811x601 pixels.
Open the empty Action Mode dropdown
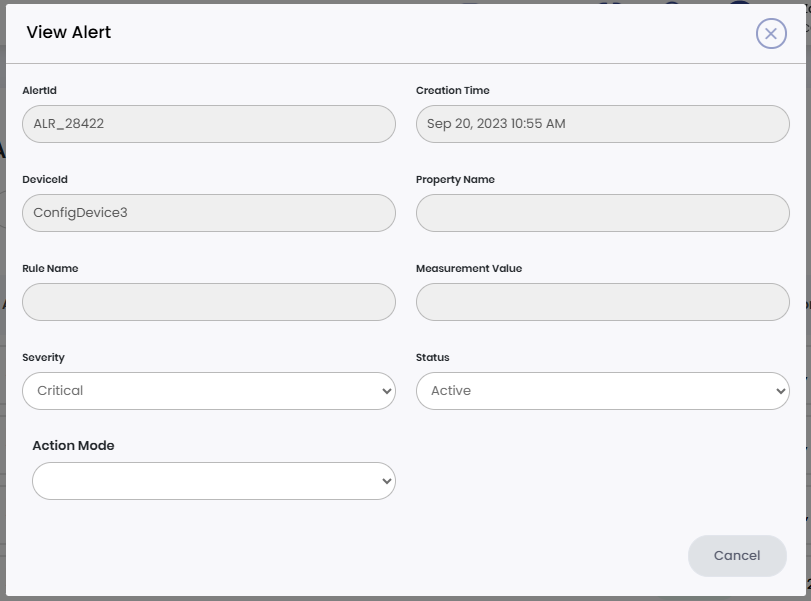(213, 481)
